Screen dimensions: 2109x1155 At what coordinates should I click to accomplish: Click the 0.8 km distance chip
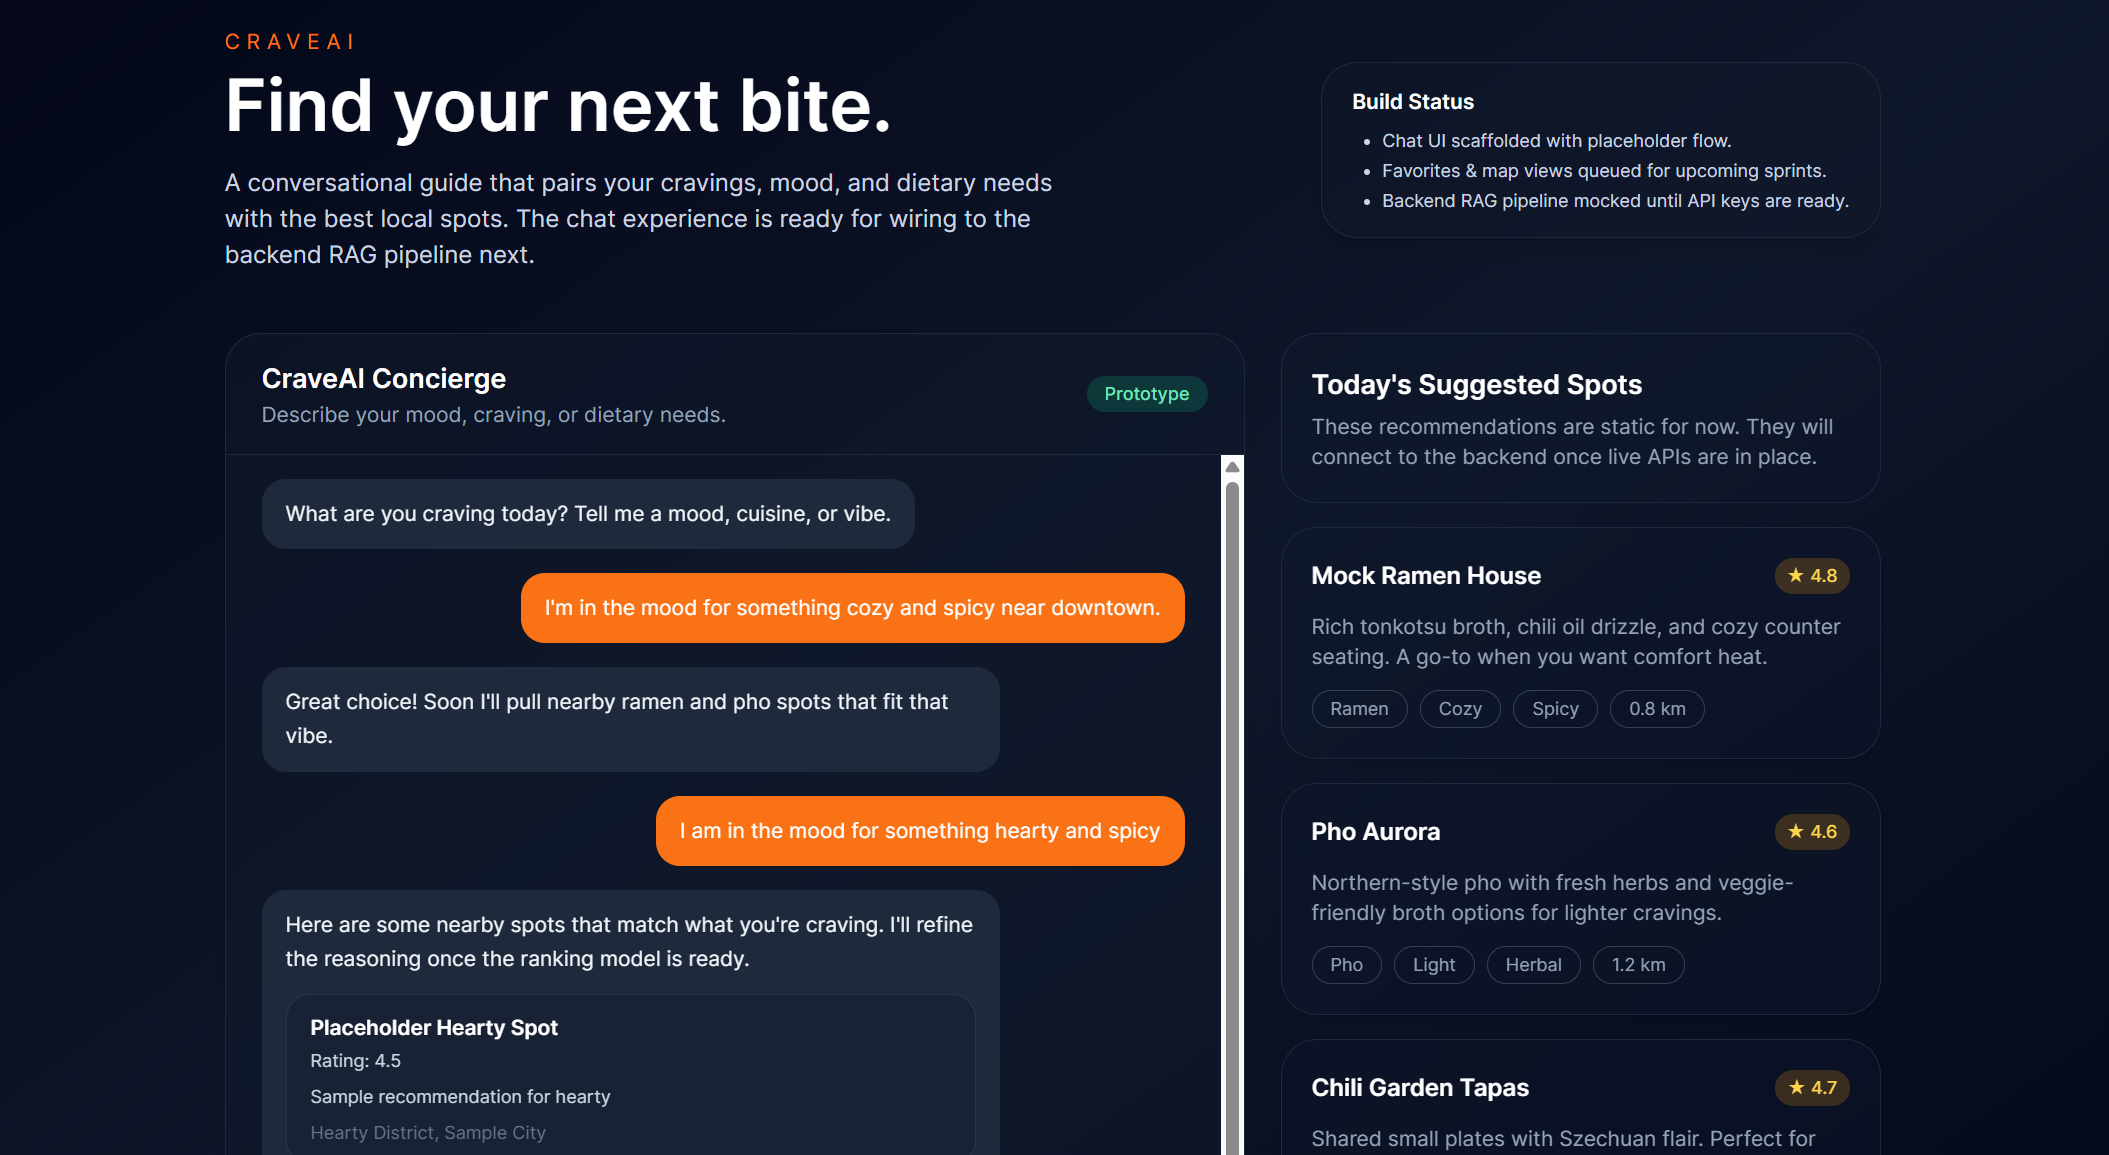pyautogui.click(x=1656, y=709)
